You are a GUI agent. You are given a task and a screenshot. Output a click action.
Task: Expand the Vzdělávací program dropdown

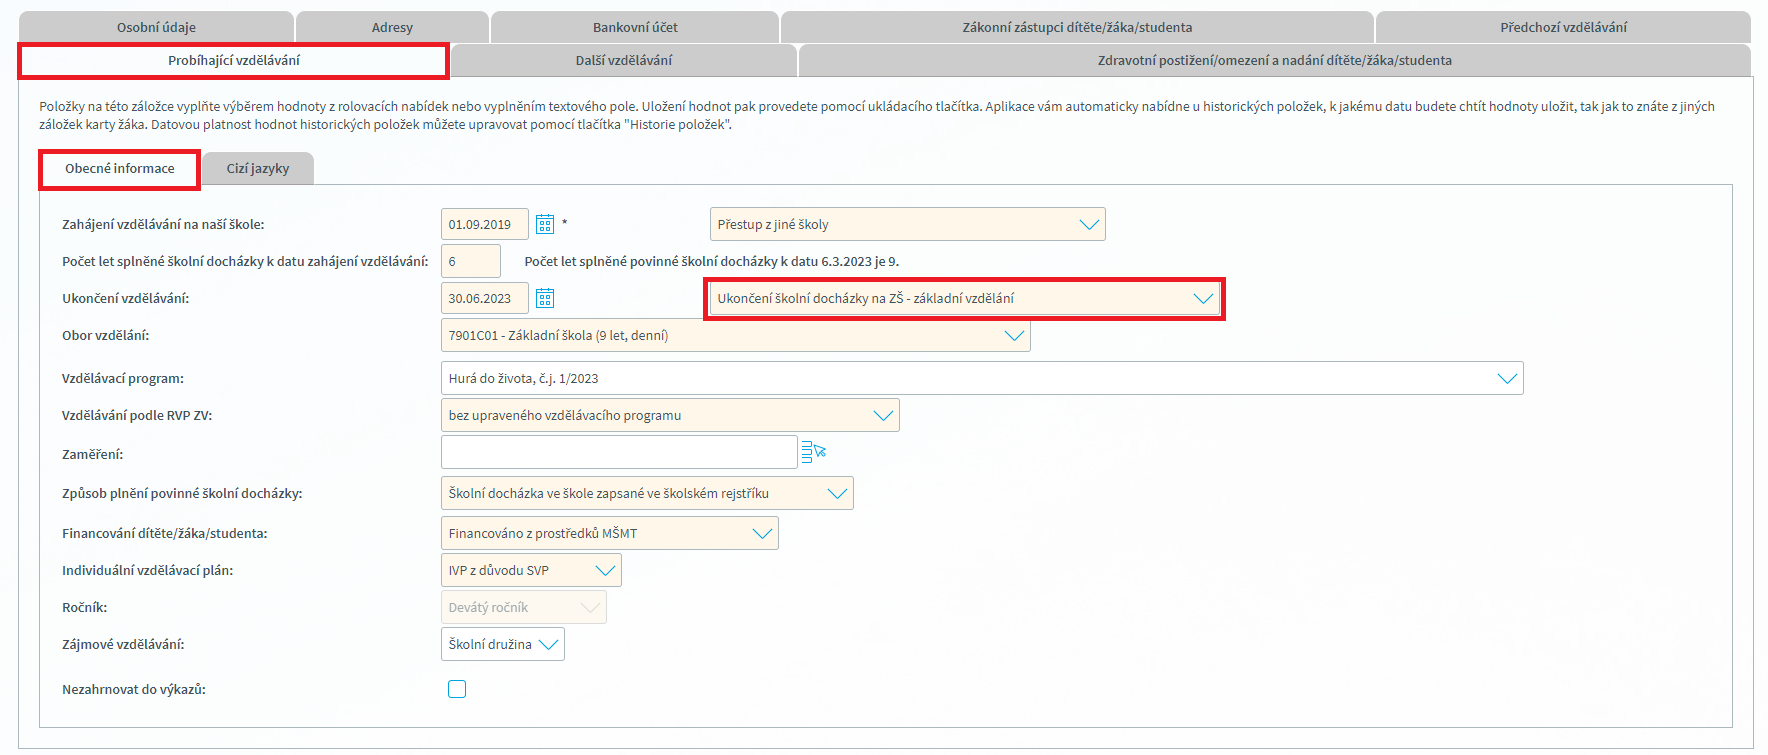click(x=982, y=378)
